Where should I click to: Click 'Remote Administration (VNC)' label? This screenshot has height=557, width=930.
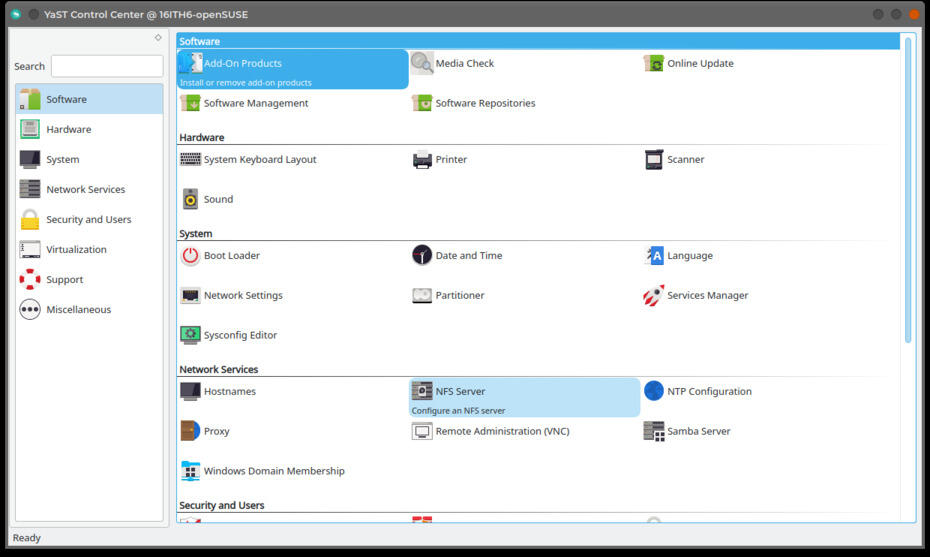coord(502,431)
